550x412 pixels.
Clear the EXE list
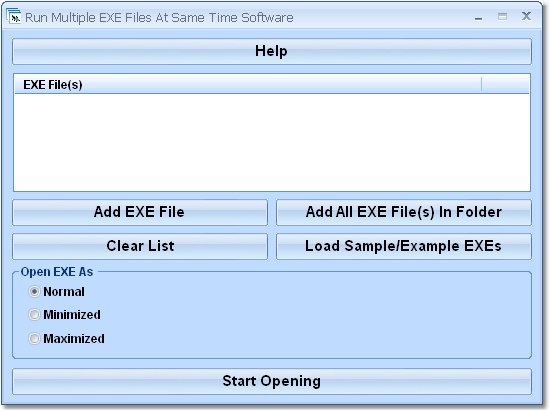[x=140, y=246]
